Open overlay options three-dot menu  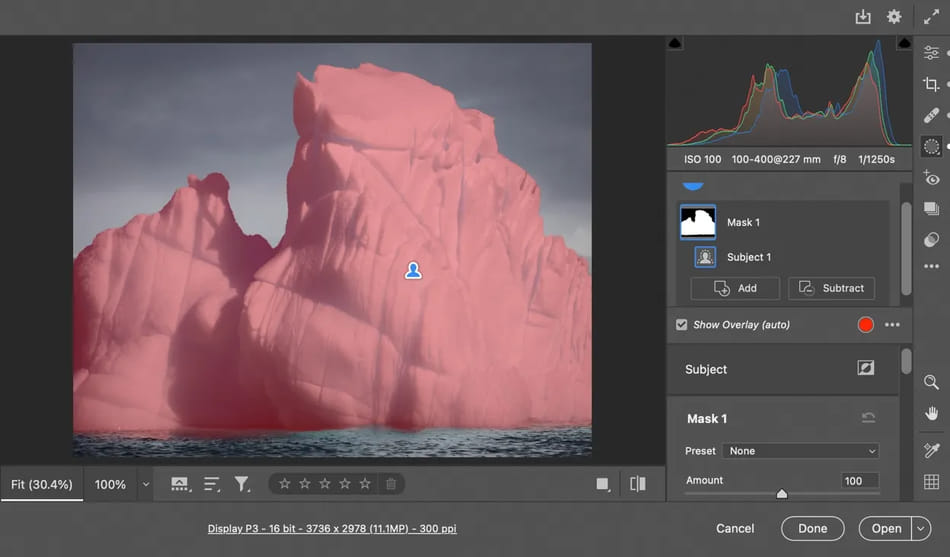pos(892,325)
